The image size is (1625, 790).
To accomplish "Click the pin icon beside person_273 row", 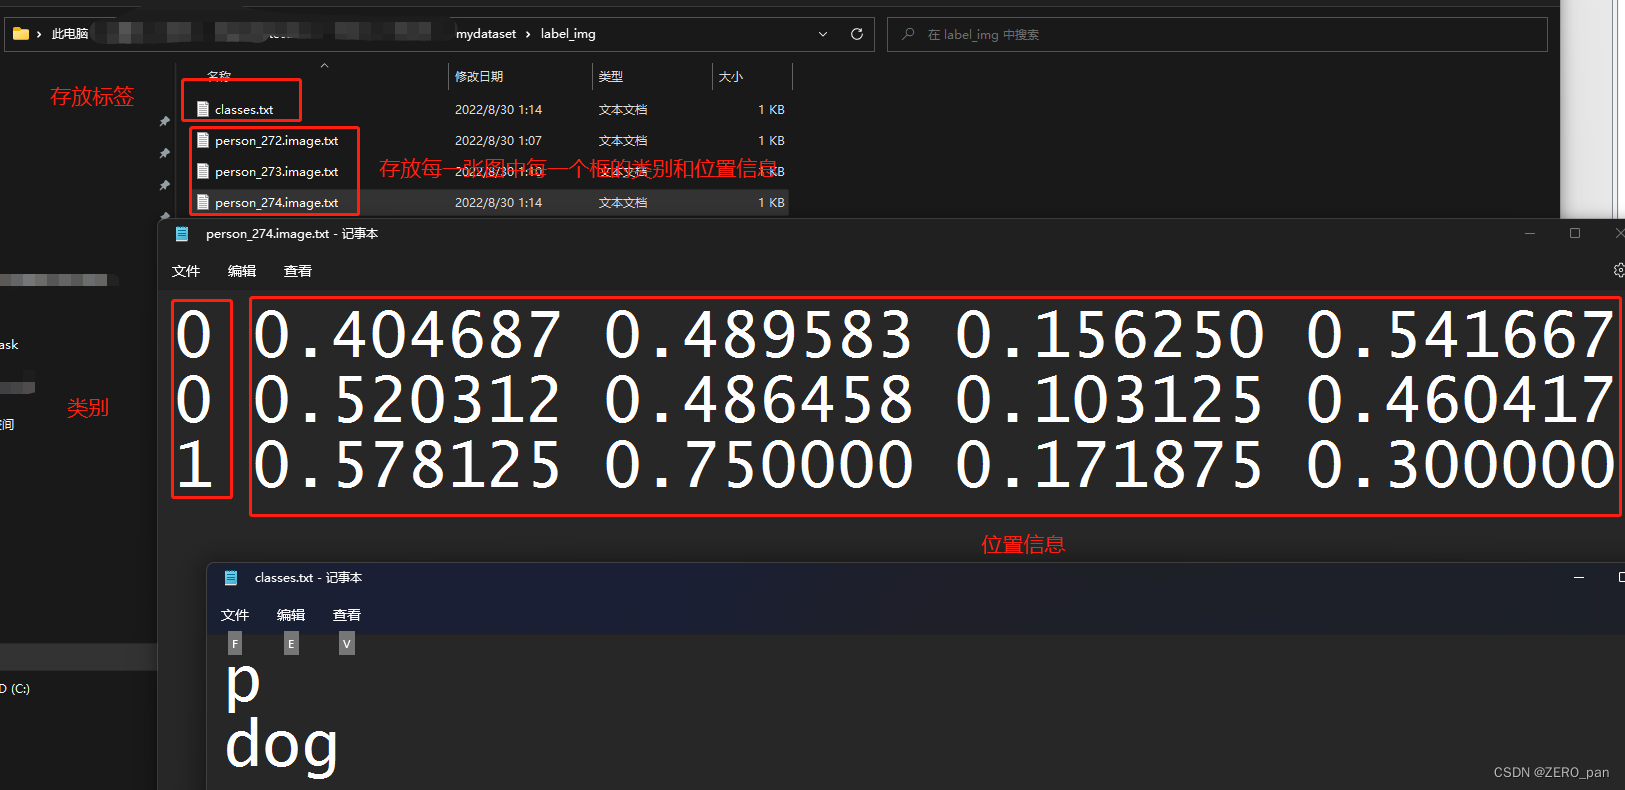I will click(164, 186).
